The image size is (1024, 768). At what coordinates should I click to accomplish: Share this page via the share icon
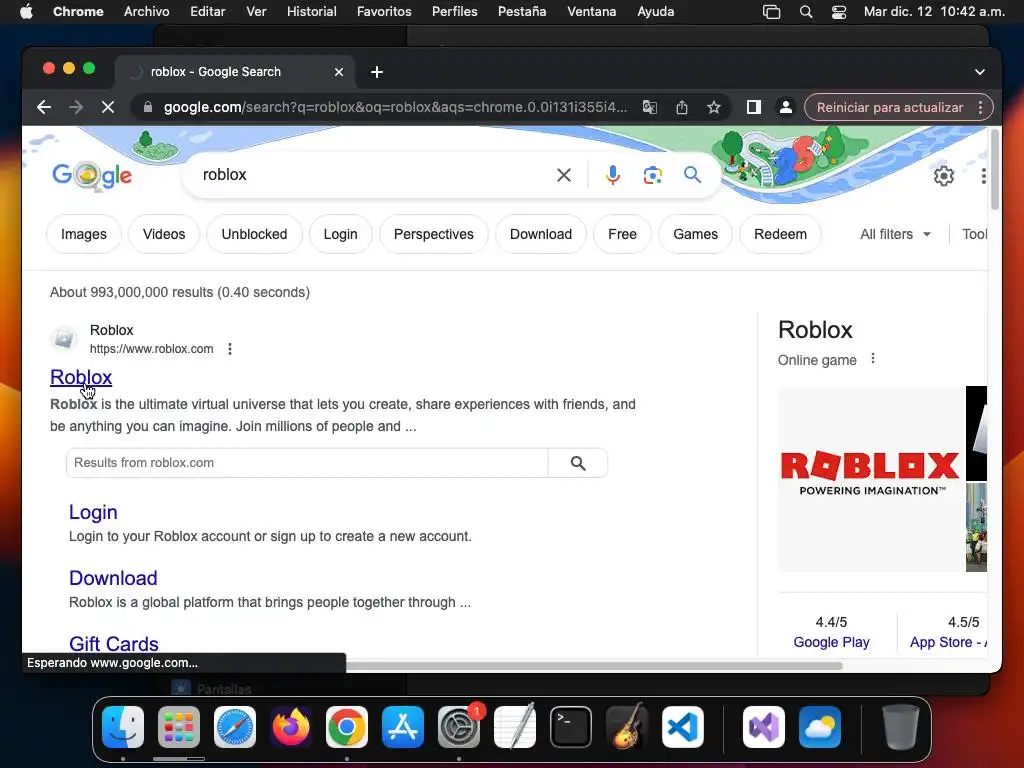(682, 107)
